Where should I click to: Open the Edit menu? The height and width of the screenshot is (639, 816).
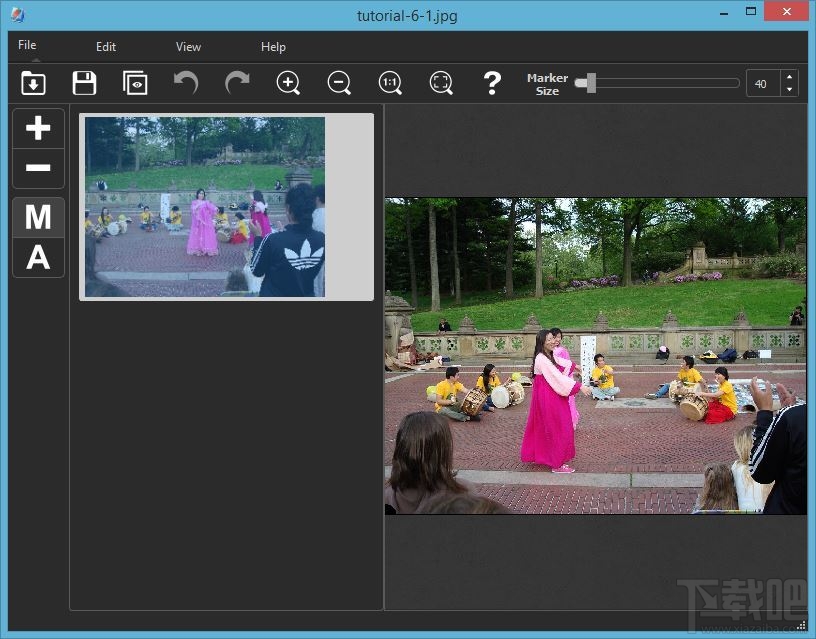point(105,46)
